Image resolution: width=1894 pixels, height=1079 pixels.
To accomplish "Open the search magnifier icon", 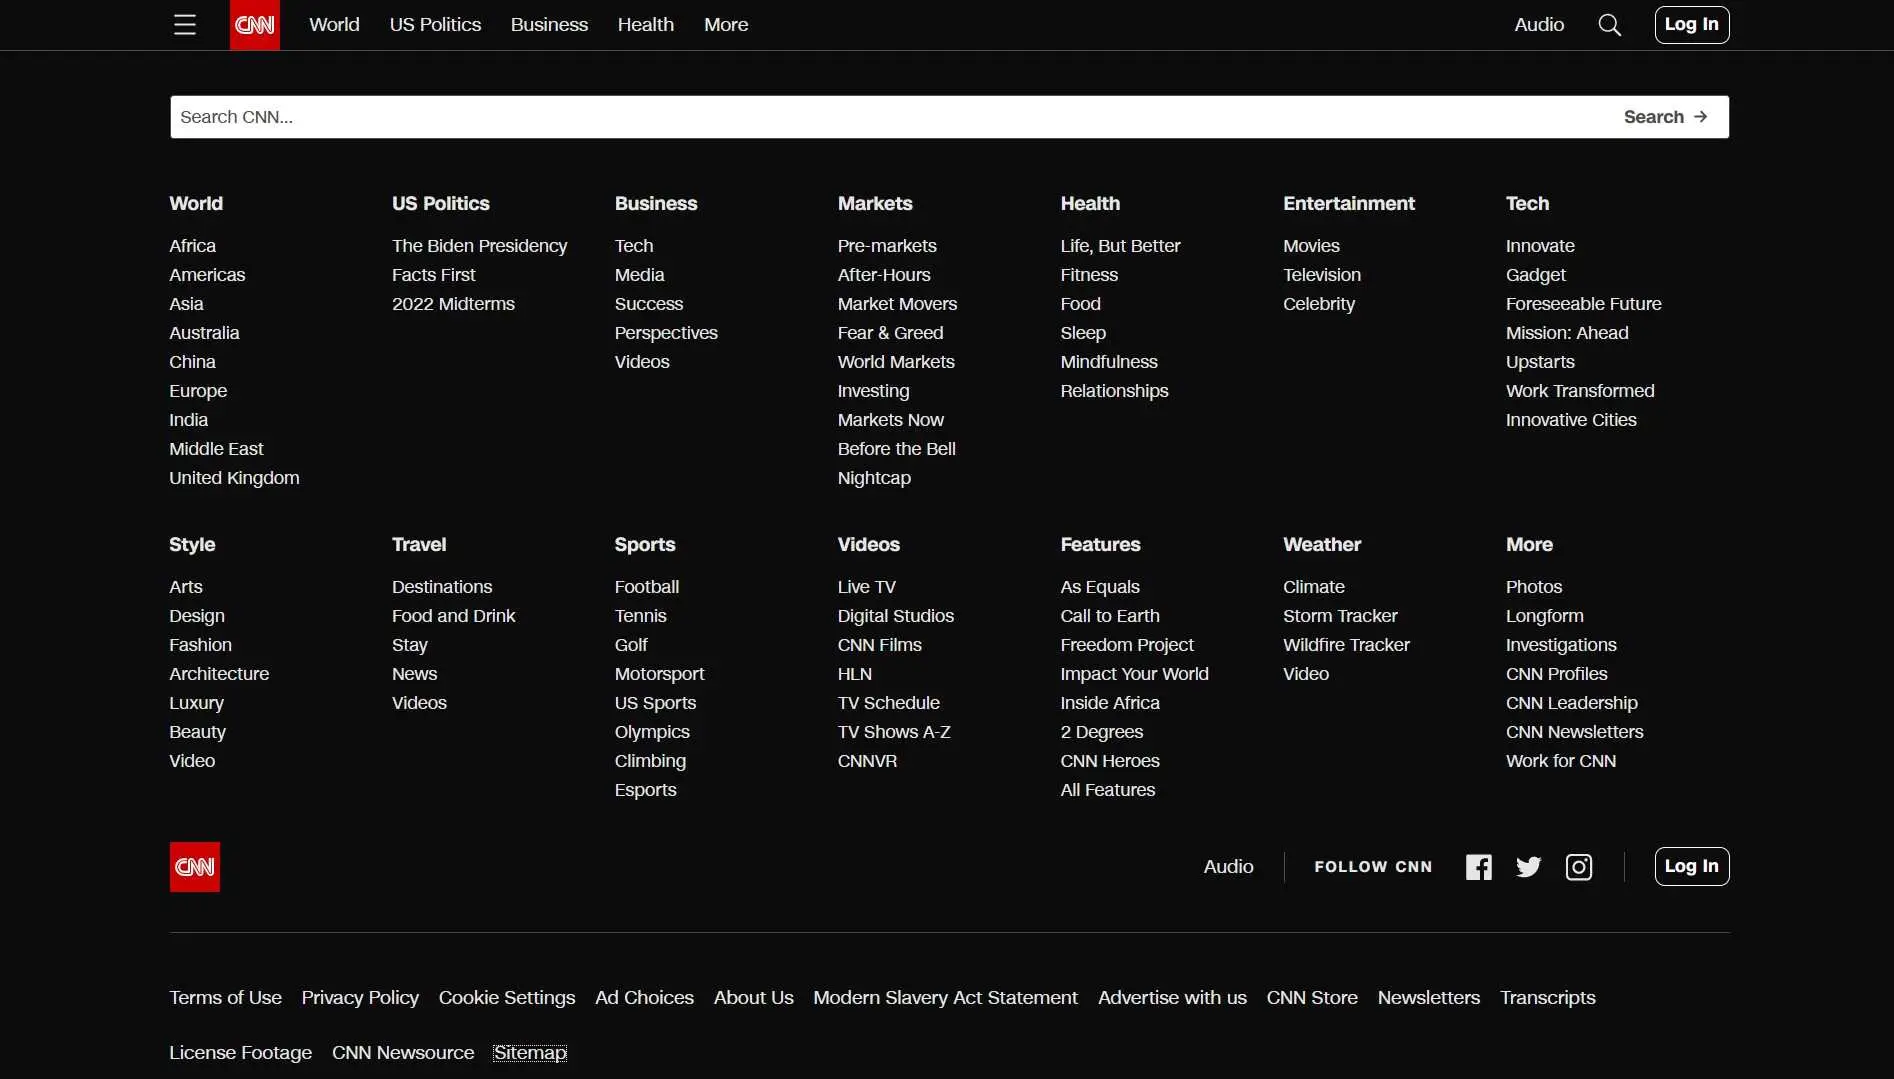I will tap(1610, 24).
